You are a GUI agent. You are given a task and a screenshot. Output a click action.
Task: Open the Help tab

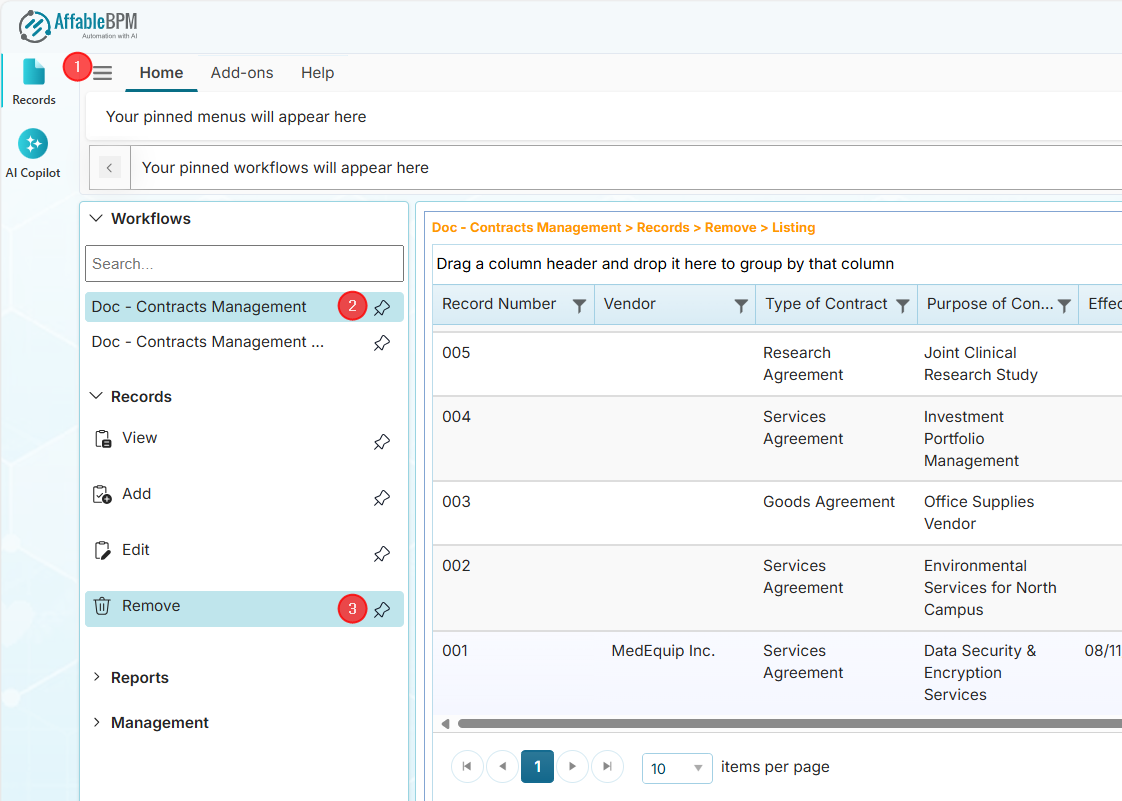pos(318,73)
